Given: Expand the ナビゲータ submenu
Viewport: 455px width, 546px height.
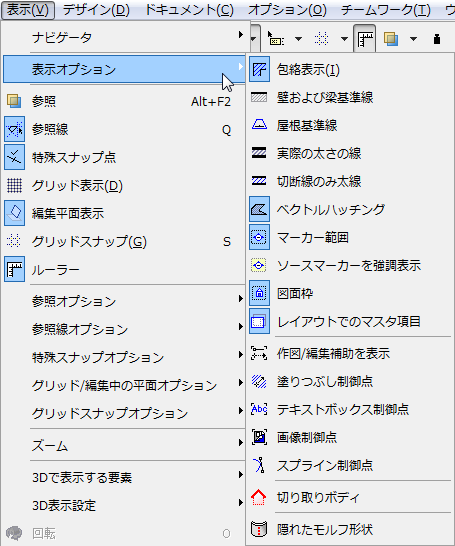Looking at the screenshot, I should coord(125,37).
